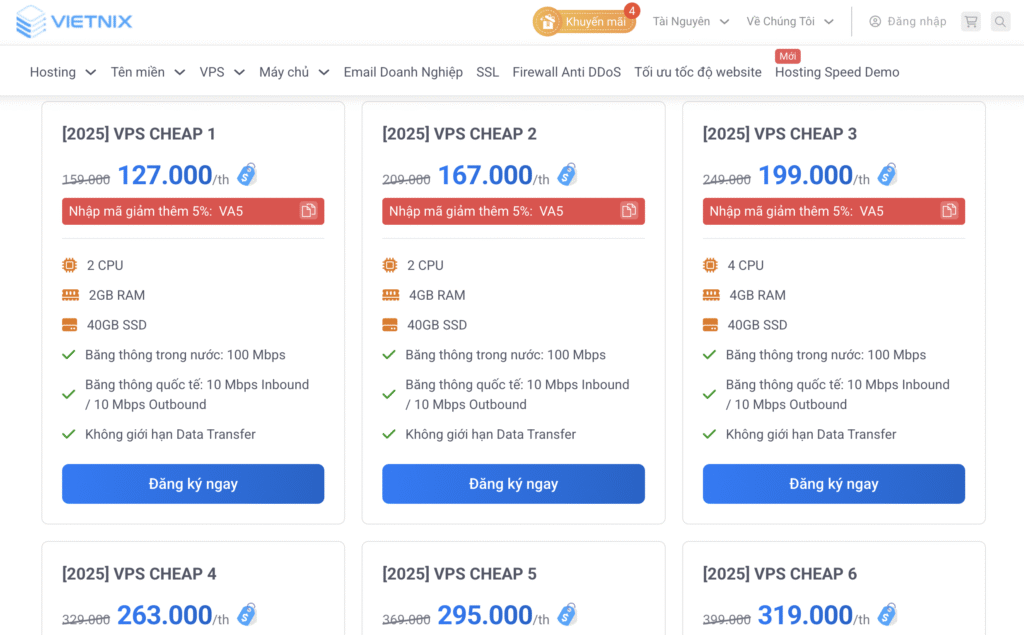Copy VA5 code on VPS CHEAP 3
1024x635 pixels.
click(949, 211)
